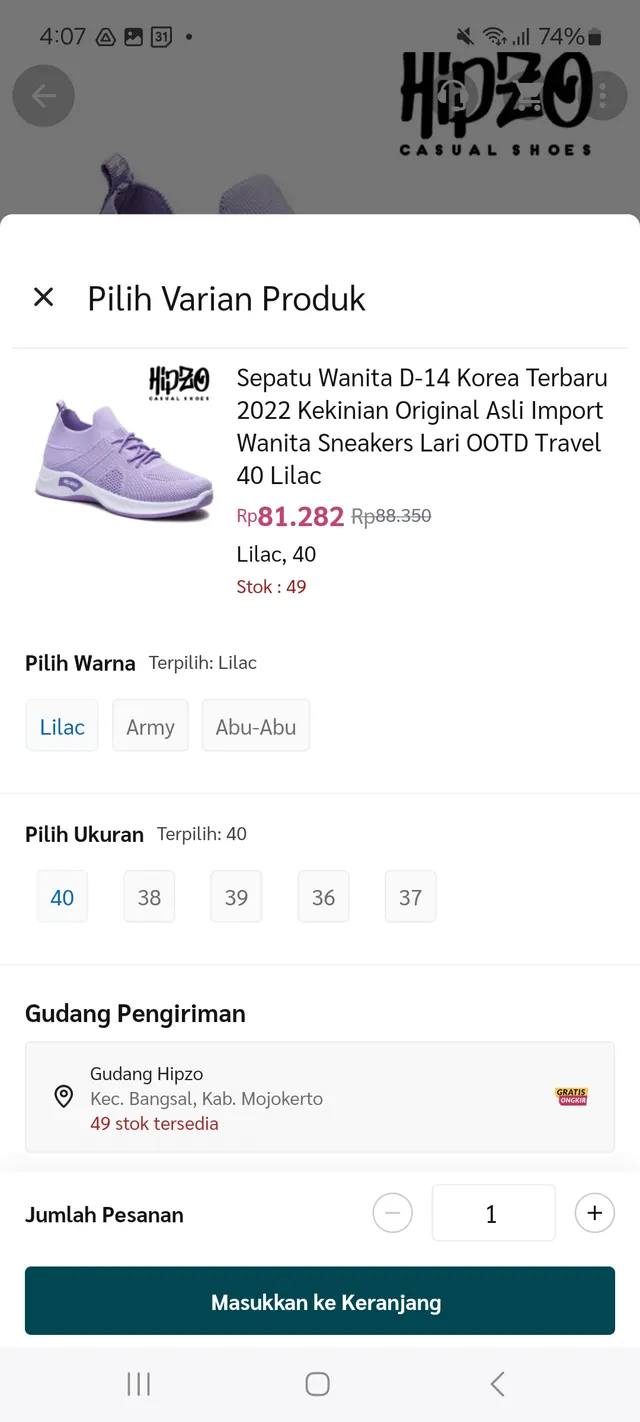Open Android recent apps icon
The image size is (640, 1422).
(138, 1384)
